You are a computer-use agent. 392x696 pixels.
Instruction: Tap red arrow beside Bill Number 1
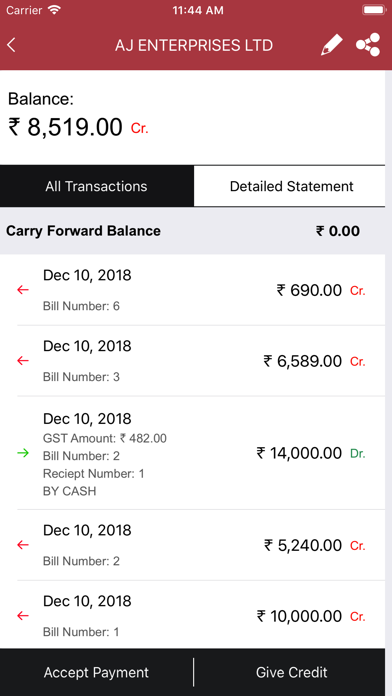[x=23, y=616]
